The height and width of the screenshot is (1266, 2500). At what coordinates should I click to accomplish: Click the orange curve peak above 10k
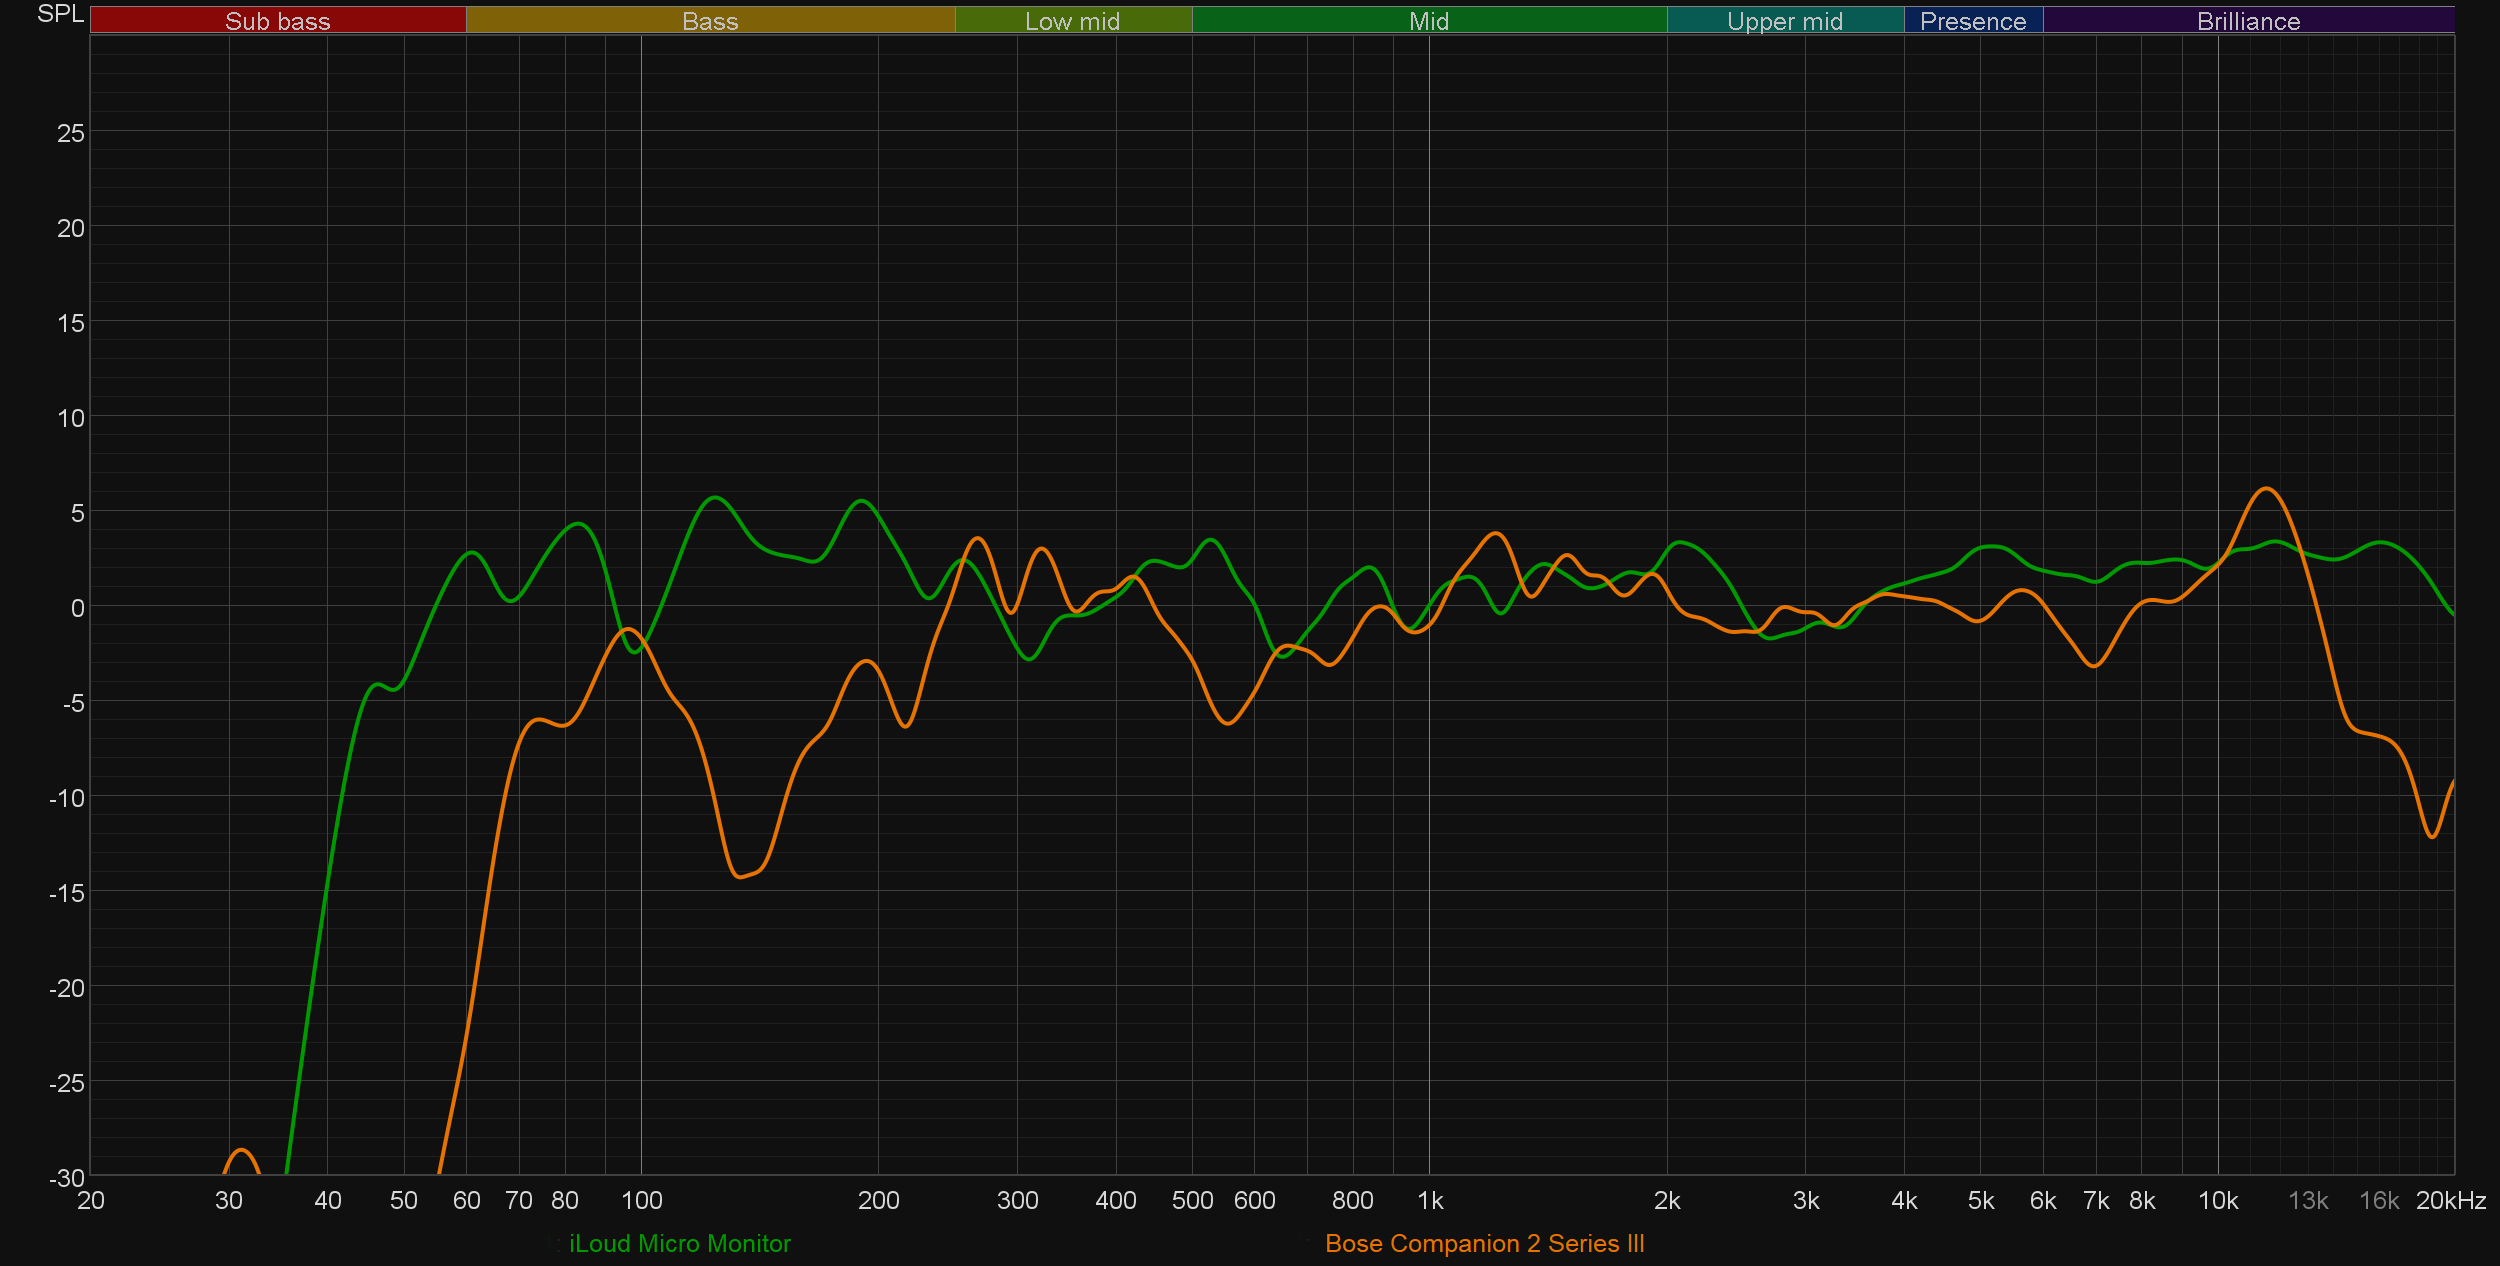point(2266,489)
